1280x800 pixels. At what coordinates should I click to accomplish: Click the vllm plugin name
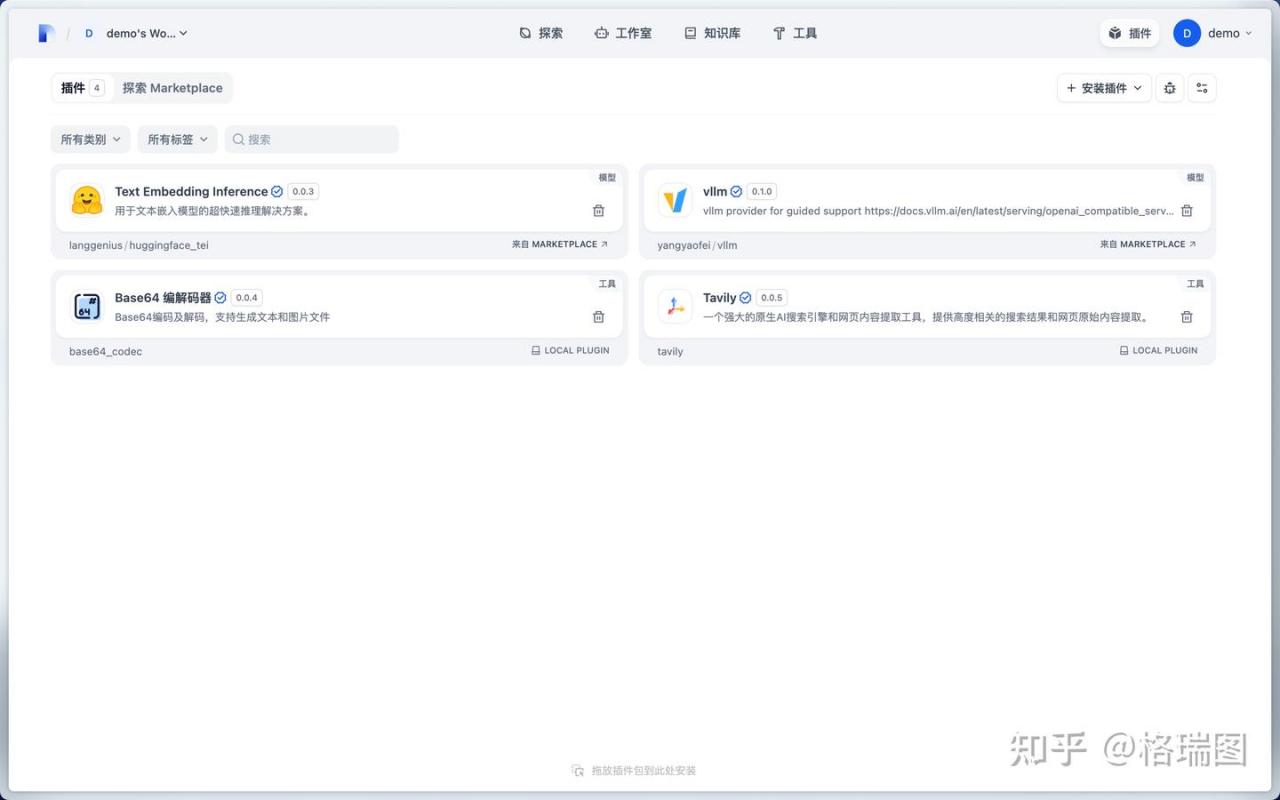pyautogui.click(x=715, y=191)
